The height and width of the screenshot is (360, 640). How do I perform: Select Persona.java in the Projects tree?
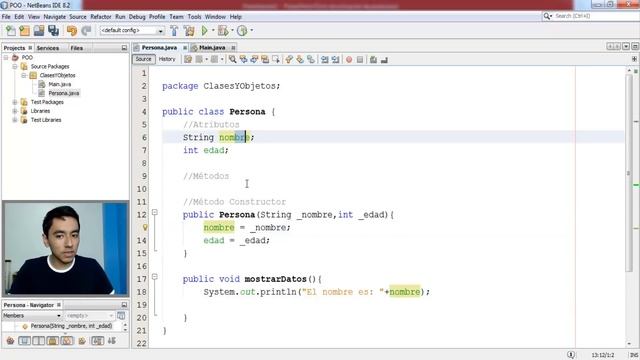point(64,93)
